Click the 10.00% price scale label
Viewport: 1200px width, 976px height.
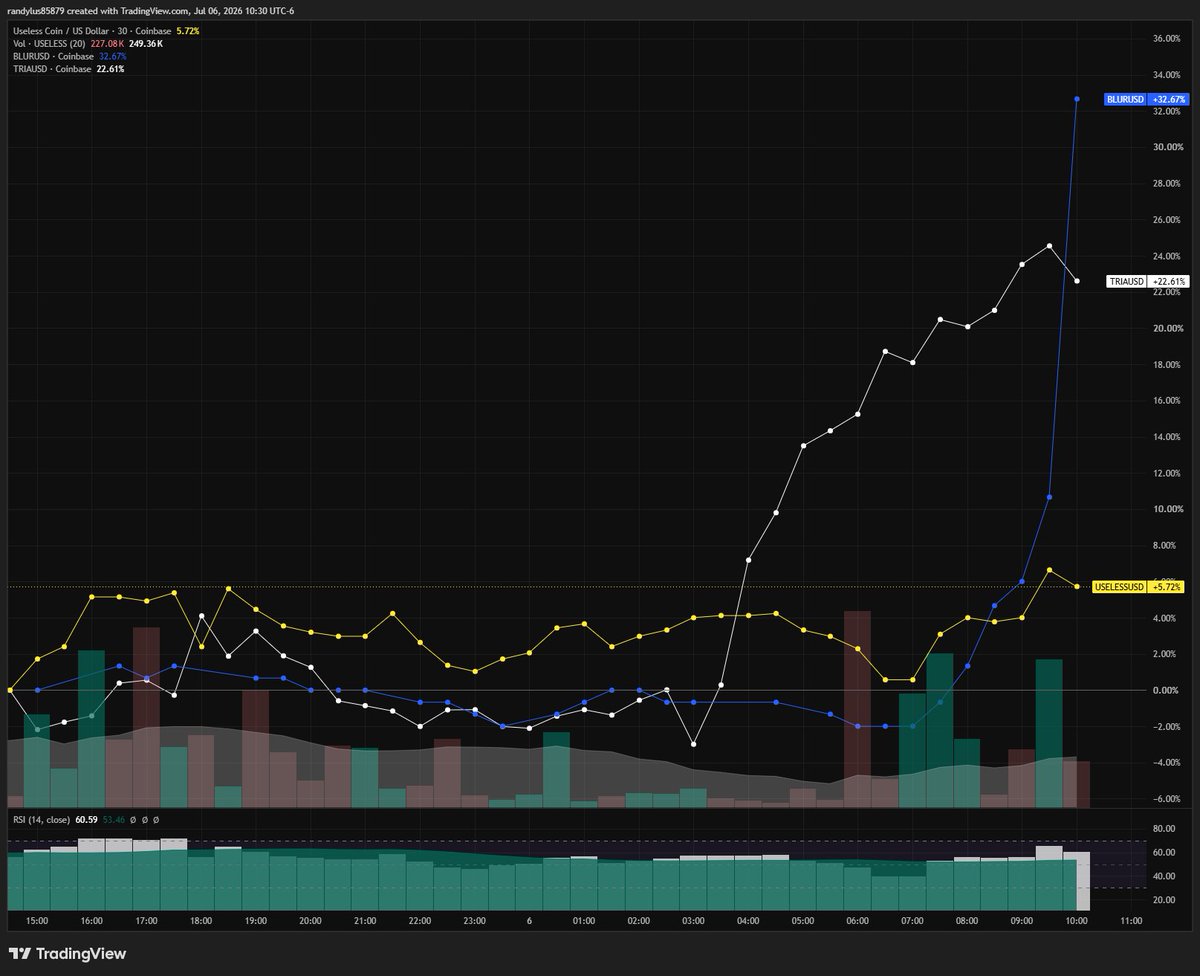[x=1168, y=509]
